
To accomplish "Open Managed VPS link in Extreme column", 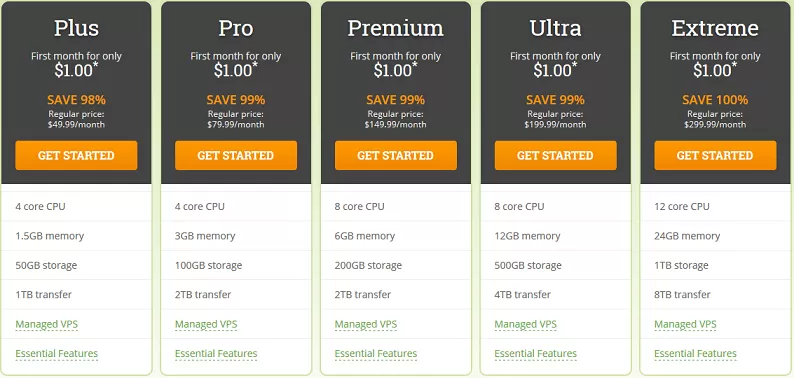I will coord(686,324).
